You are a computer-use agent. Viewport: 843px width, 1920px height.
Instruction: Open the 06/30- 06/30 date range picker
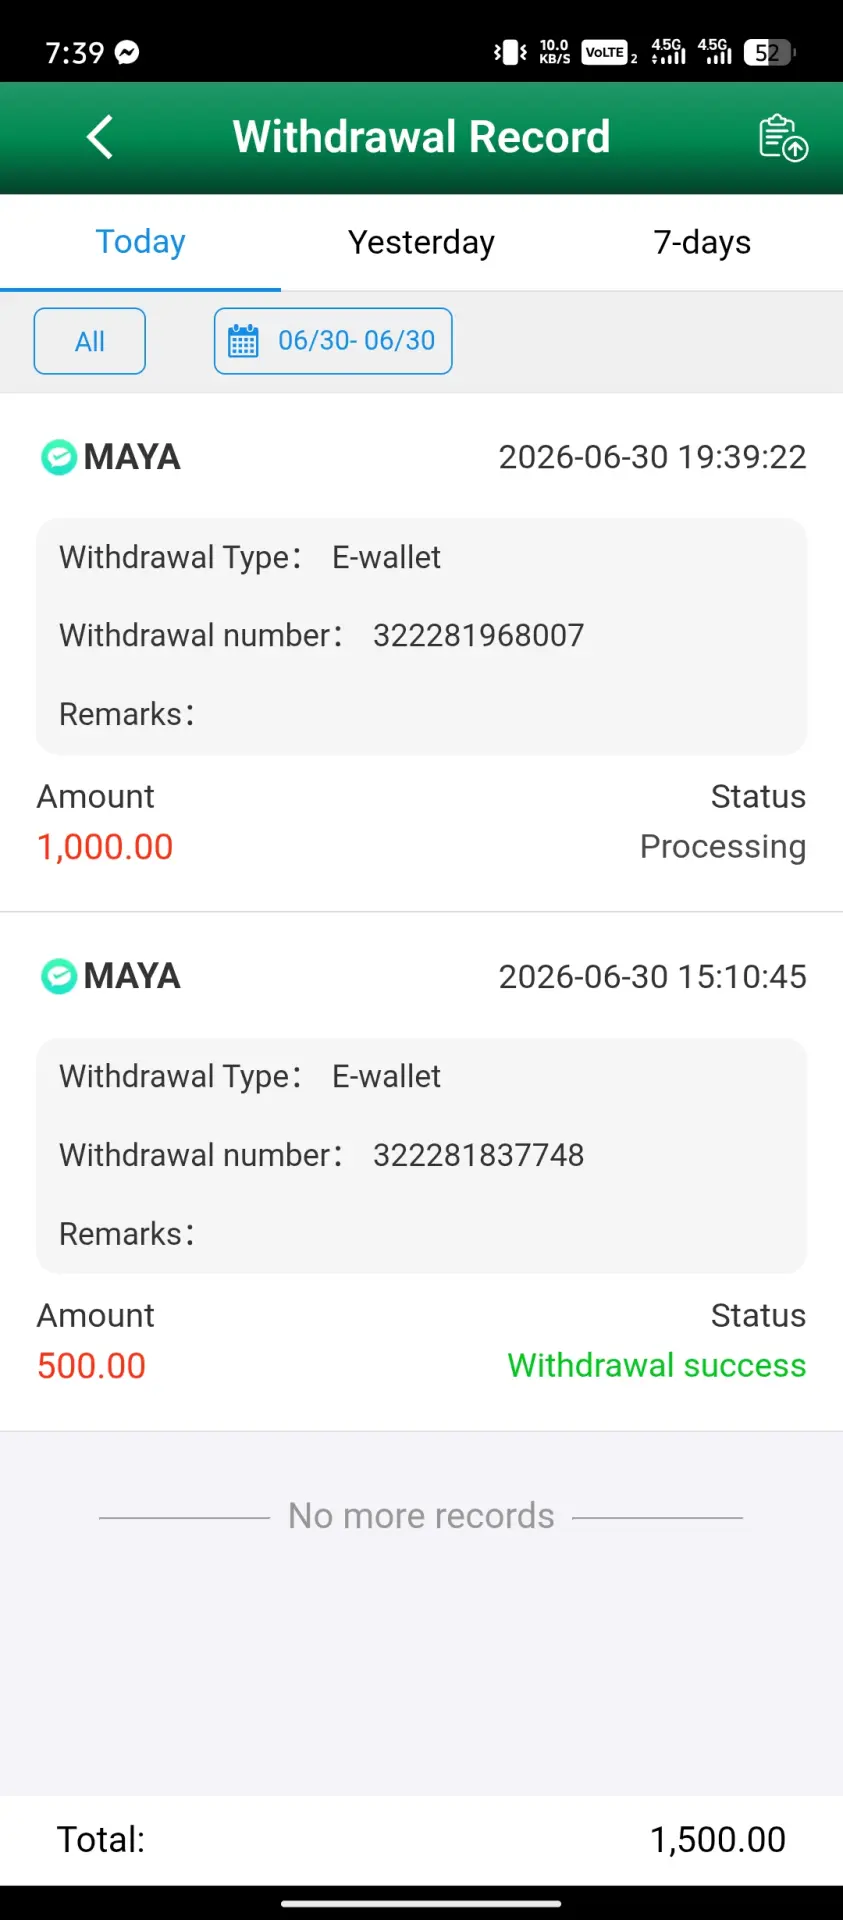click(333, 341)
